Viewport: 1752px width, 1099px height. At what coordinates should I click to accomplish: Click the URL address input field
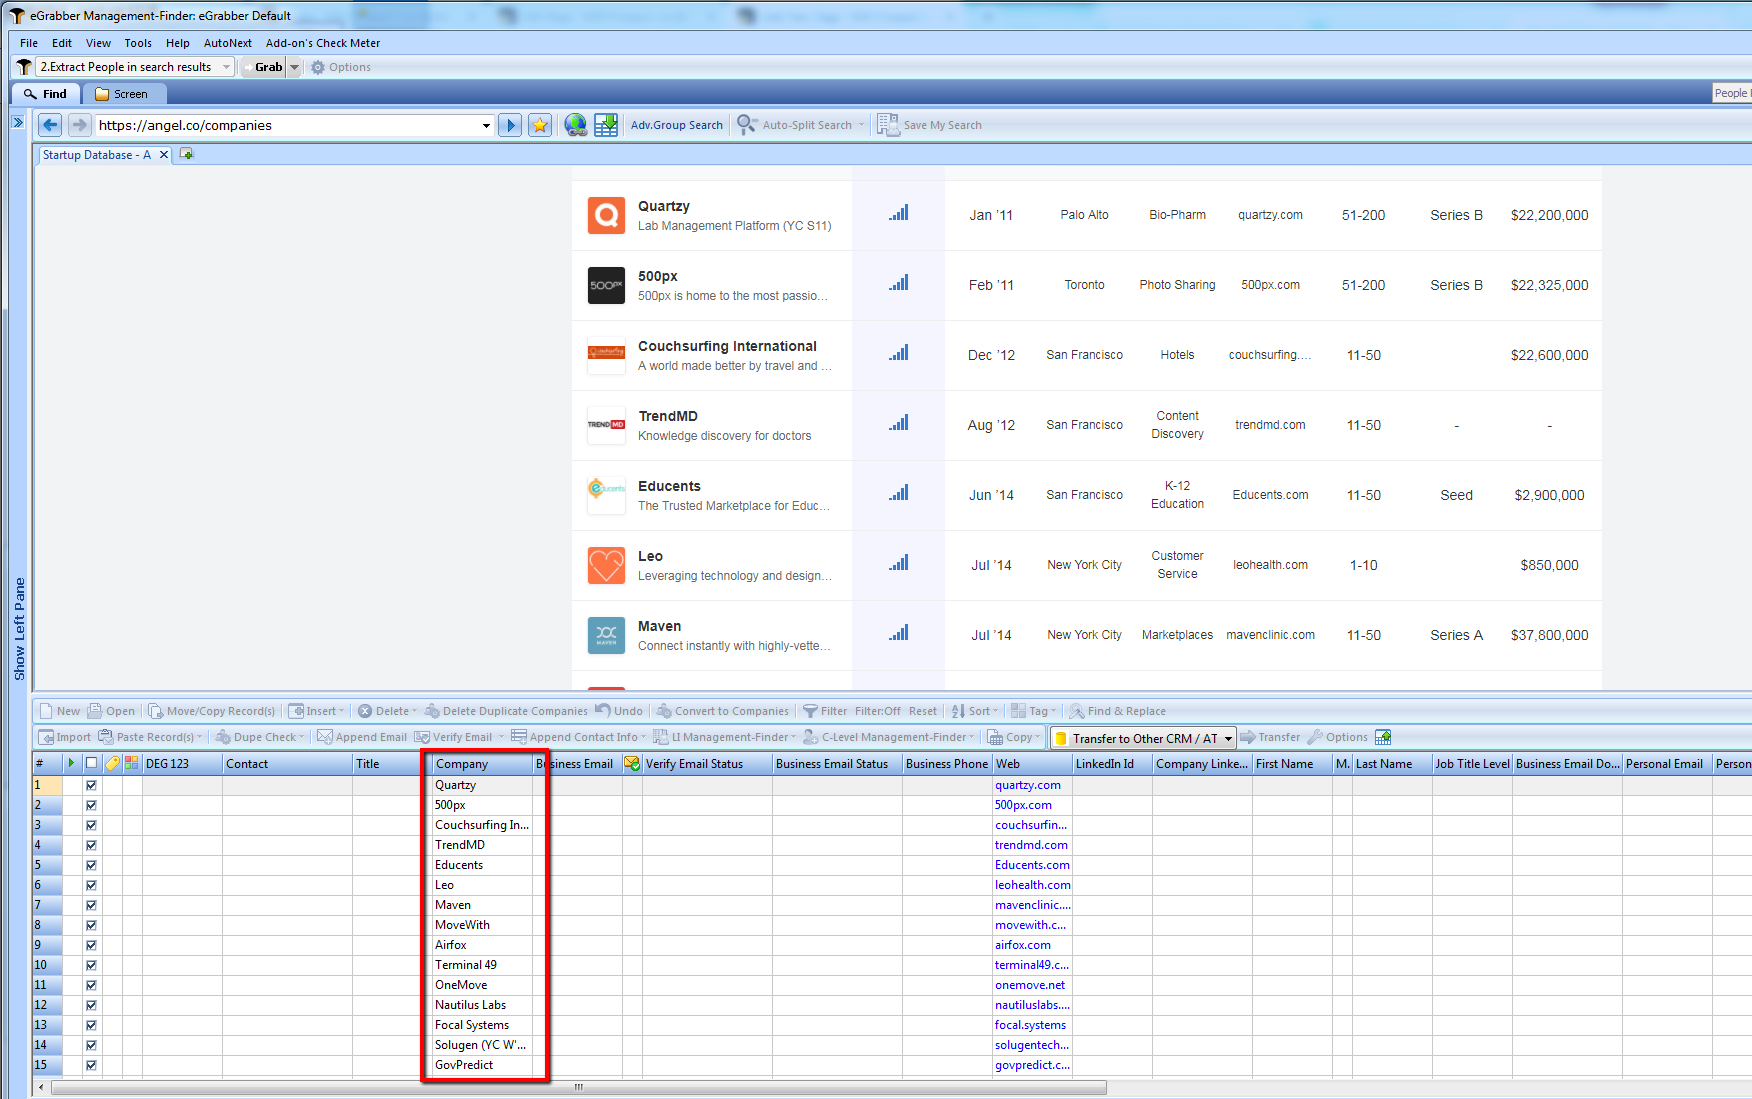[x=288, y=125]
